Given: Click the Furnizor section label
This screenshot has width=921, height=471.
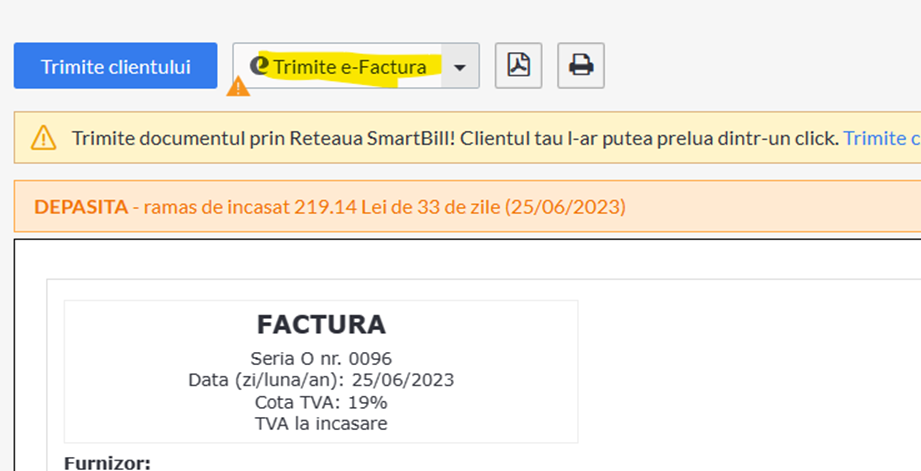Looking at the screenshot, I should (x=107, y=463).
